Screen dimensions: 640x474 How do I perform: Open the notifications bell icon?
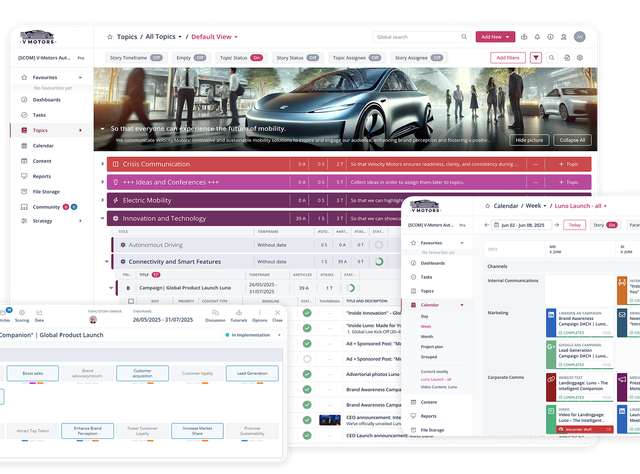(x=537, y=37)
